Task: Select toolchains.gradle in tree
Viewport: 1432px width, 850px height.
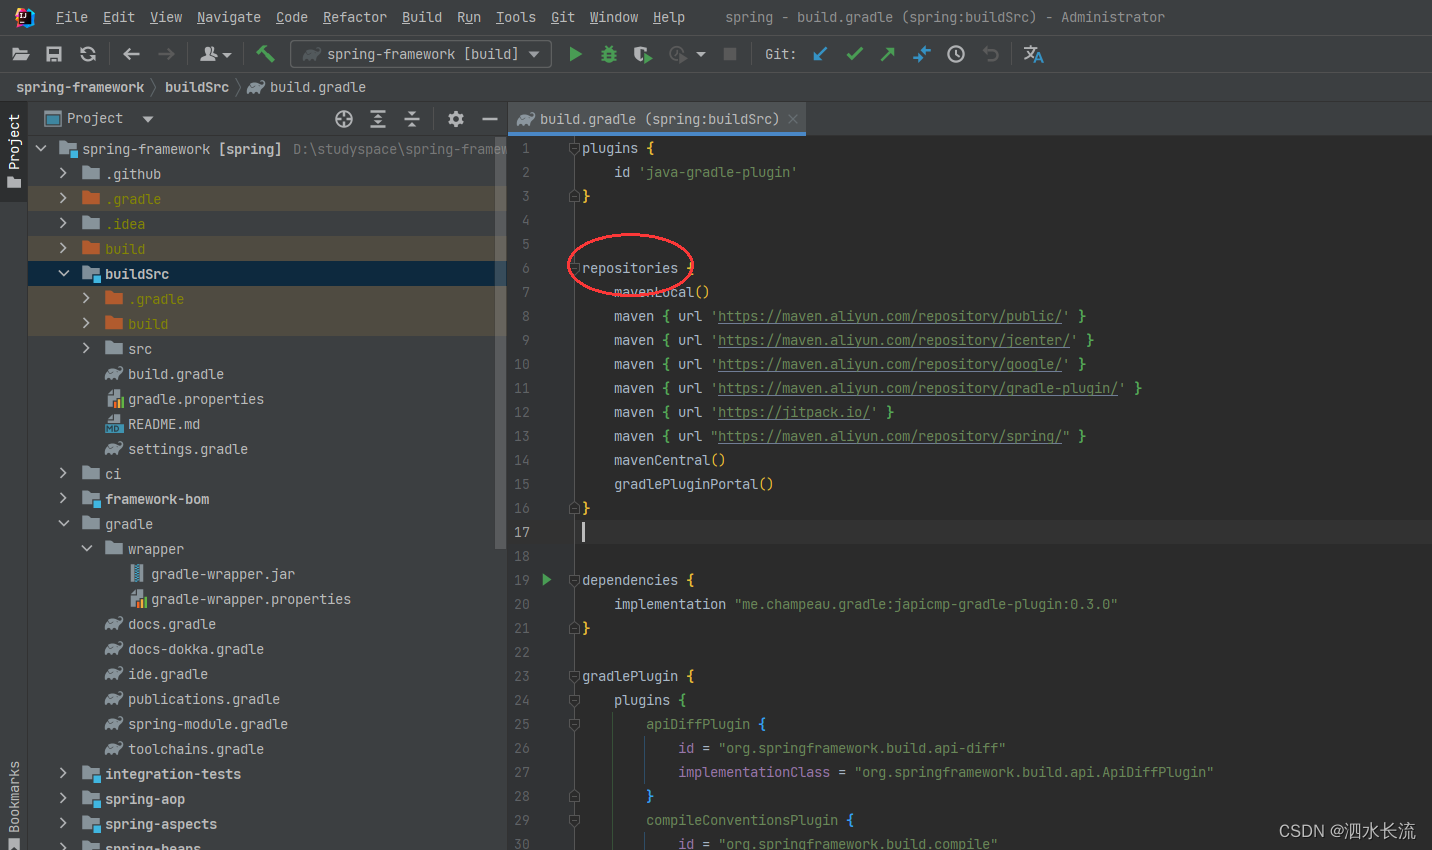Action: point(196,749)
